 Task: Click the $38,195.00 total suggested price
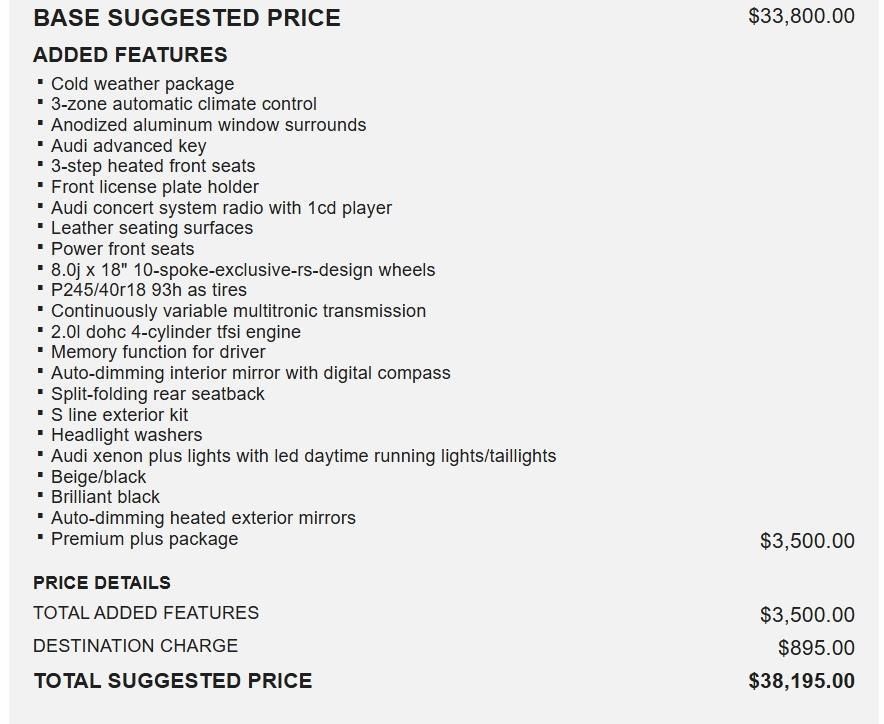[x=801, y=681]
